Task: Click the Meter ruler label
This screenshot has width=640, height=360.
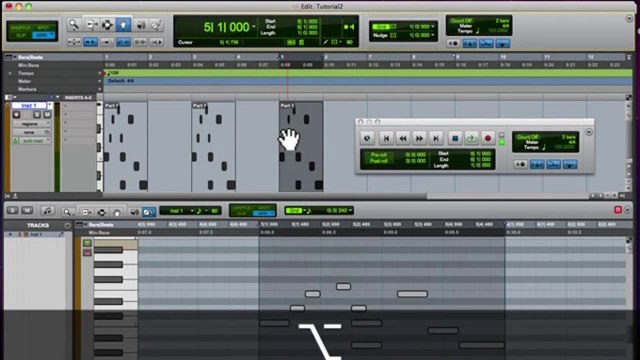Action: pos(24,81)
